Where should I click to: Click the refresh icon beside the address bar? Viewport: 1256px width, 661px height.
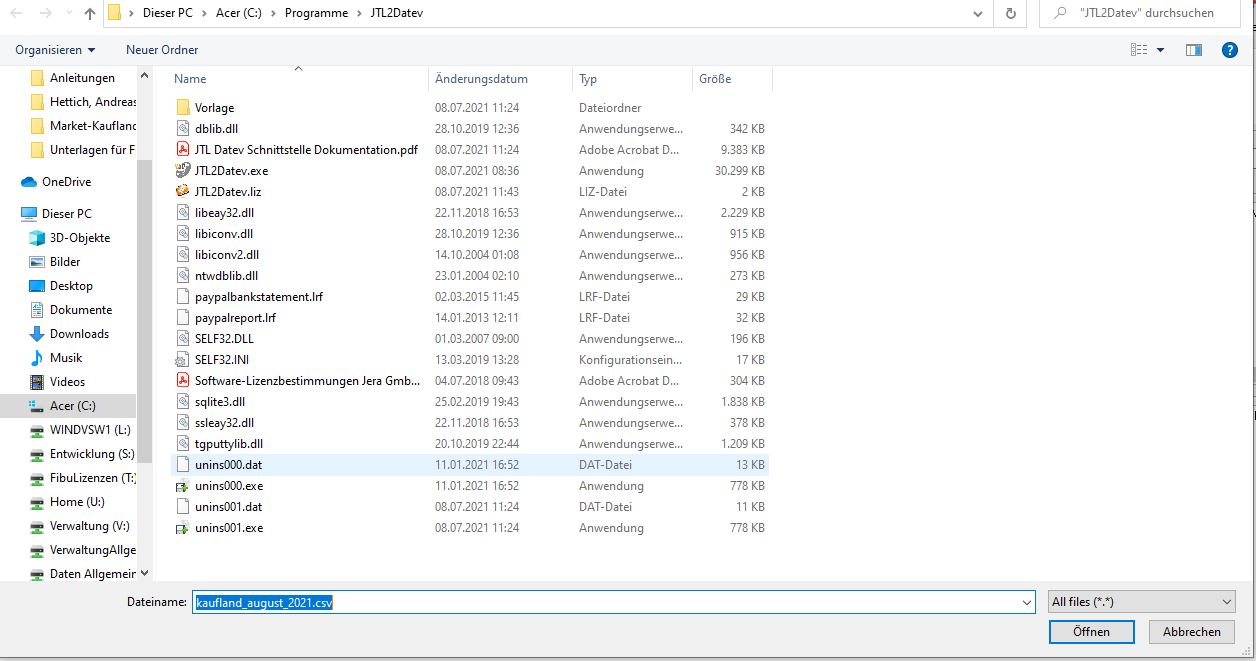(1011, 14)
